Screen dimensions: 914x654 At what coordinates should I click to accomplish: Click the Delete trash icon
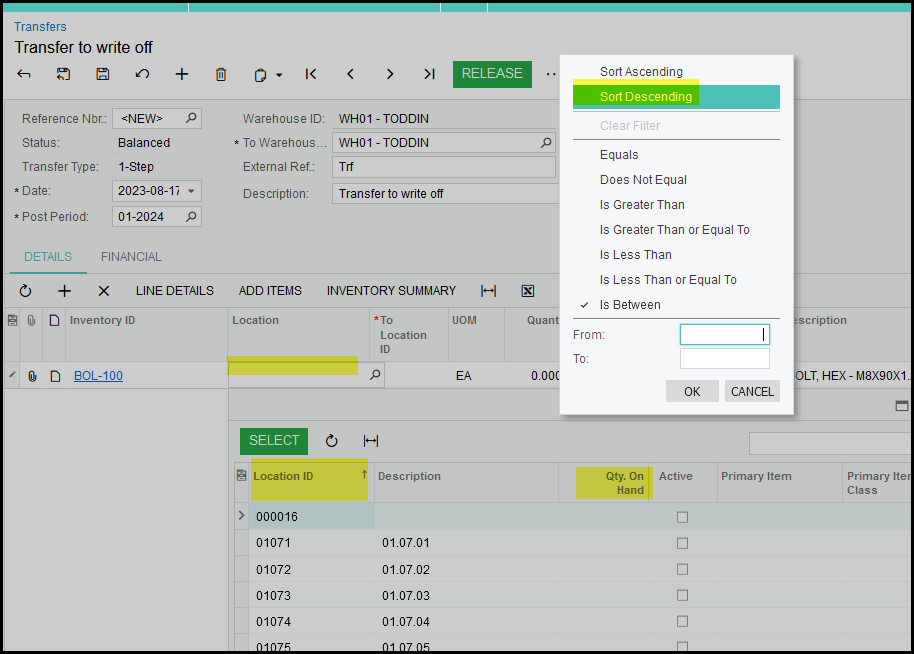click(221, 74)
